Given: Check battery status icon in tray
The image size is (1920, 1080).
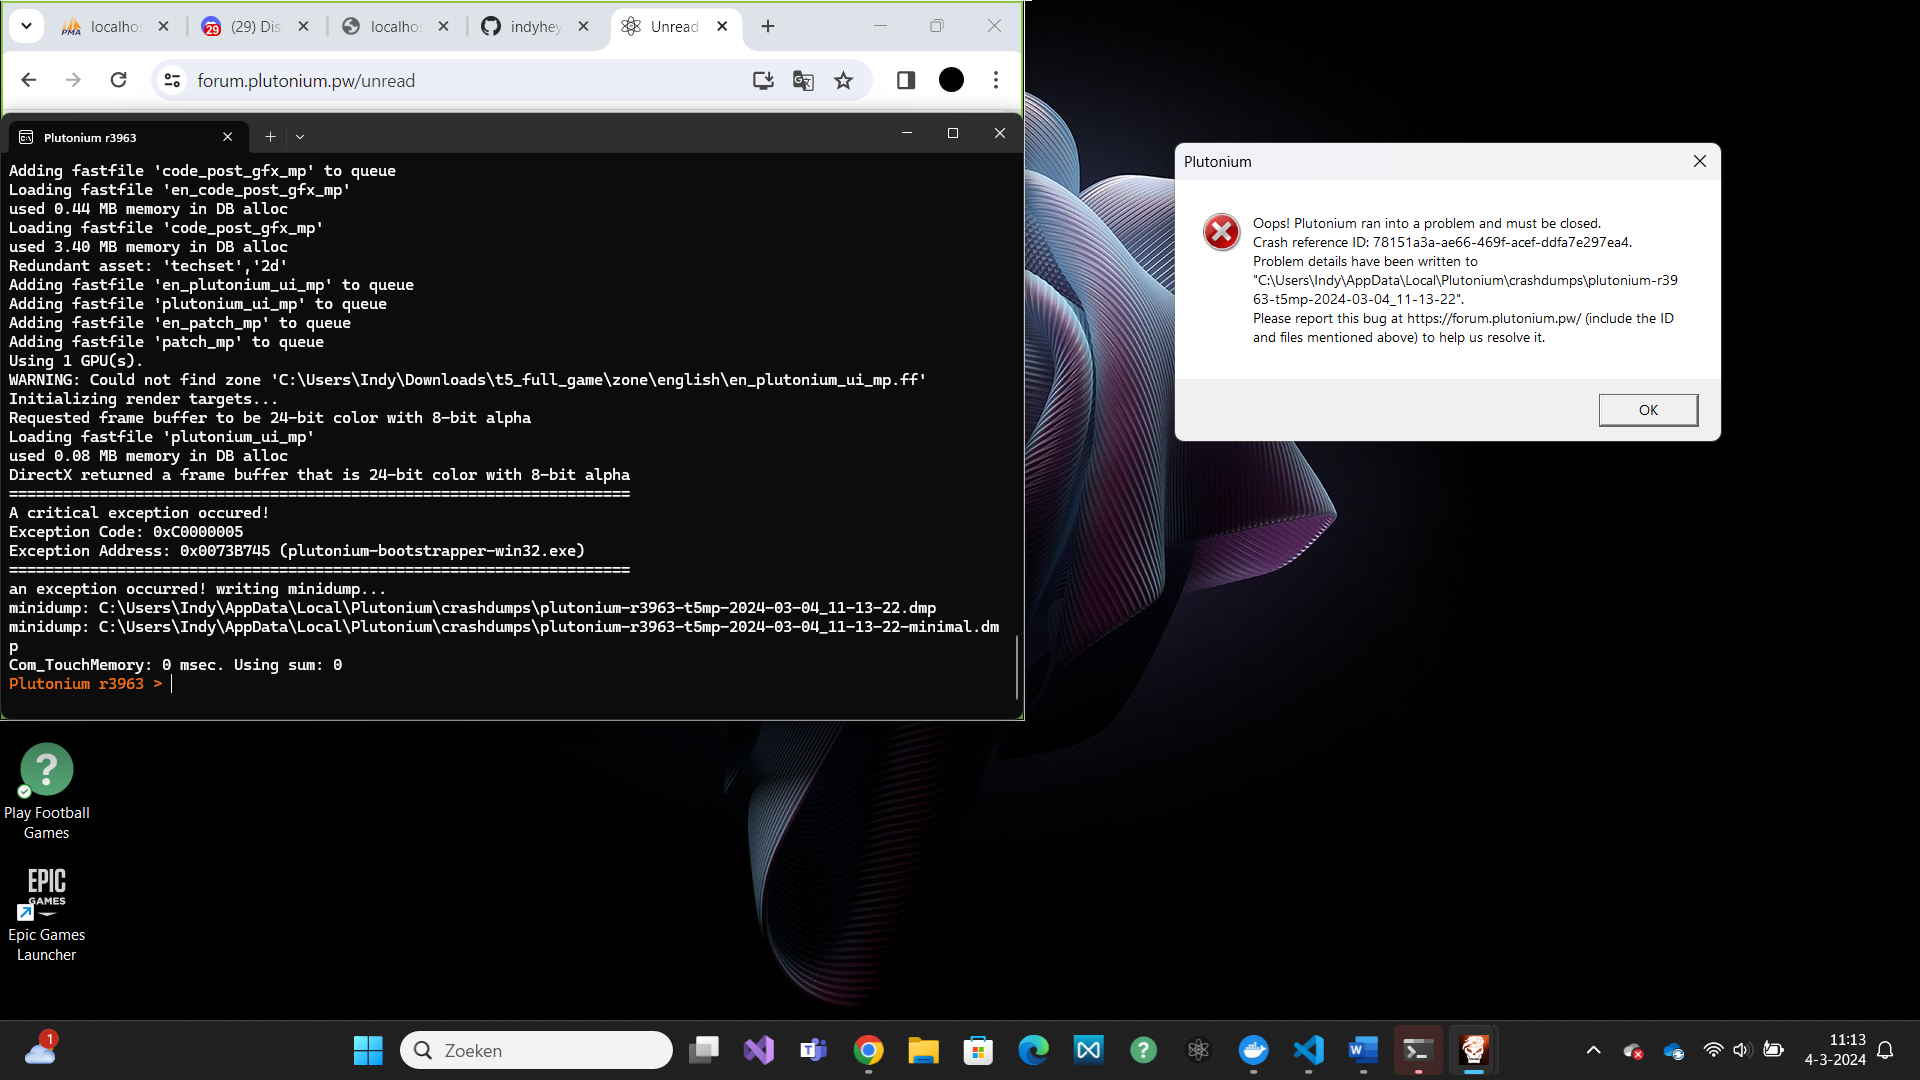Looking at the screenshot, I should (x=1773, y=1050).
